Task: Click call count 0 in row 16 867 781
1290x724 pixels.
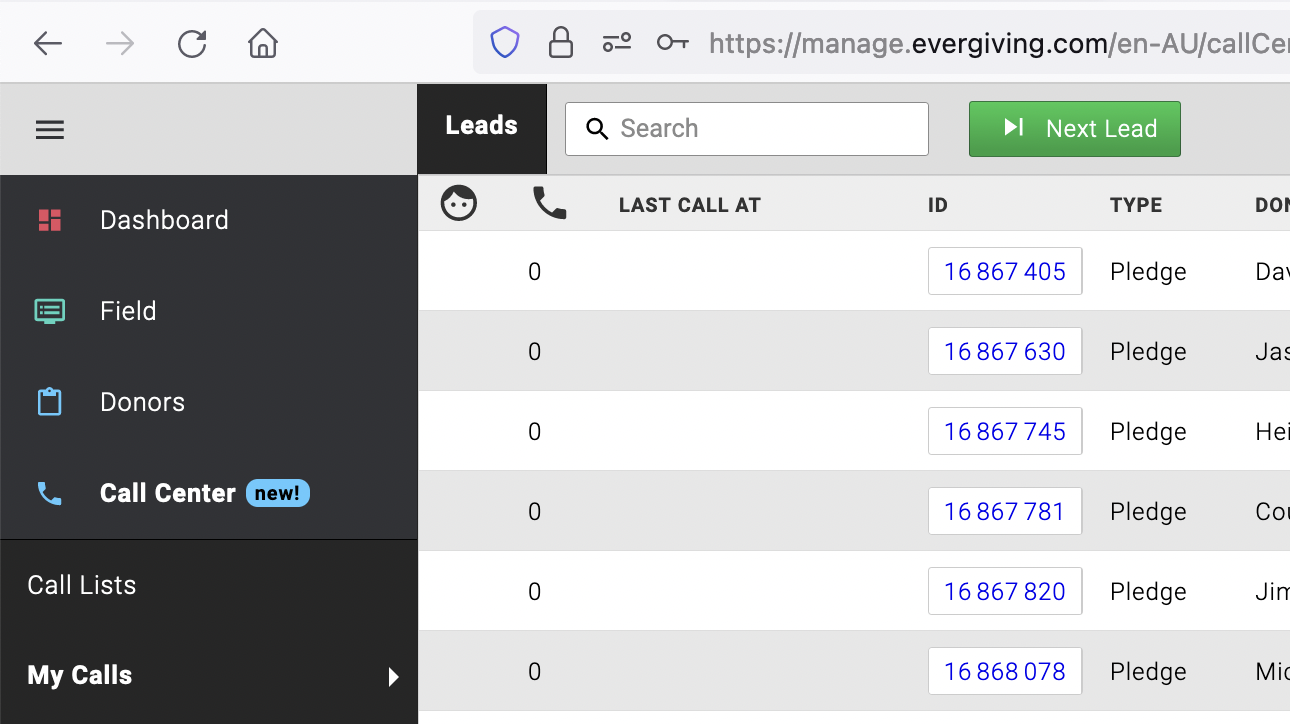Action: [x=535, y=512]
